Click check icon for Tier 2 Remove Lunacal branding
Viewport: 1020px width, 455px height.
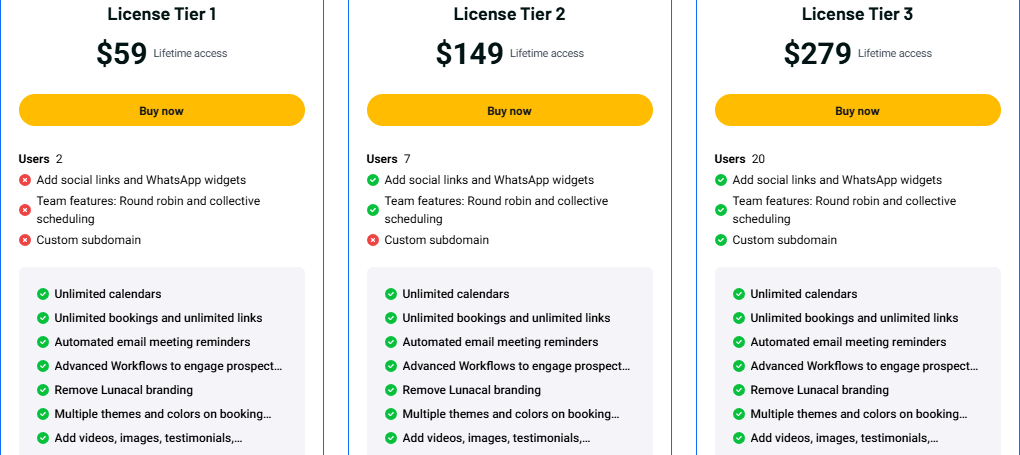coord(391,390)
